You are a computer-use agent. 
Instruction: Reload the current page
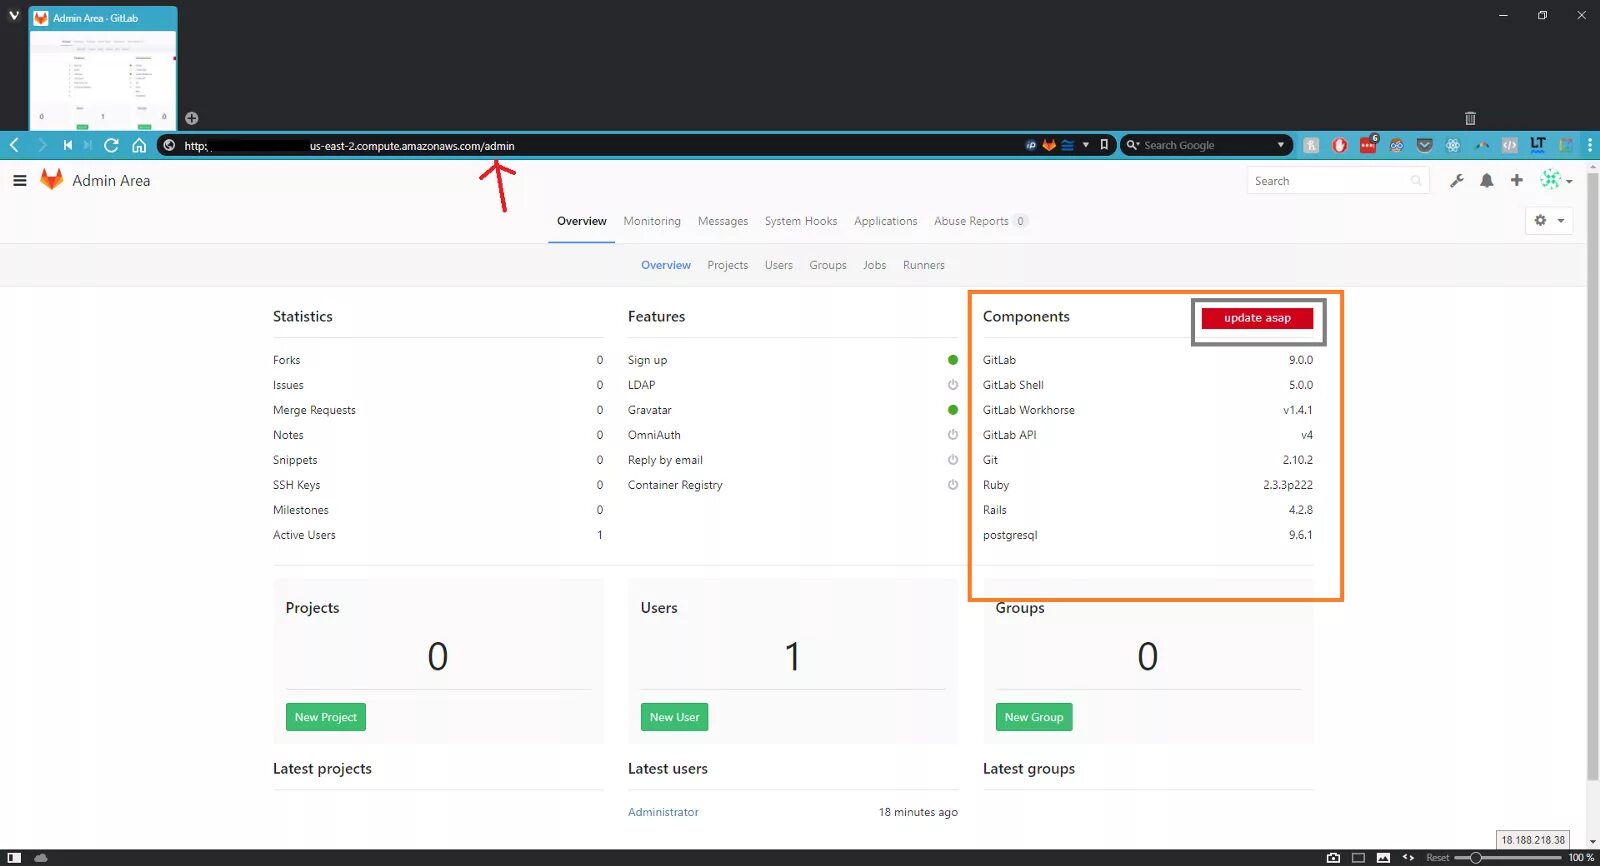[111, 145]
